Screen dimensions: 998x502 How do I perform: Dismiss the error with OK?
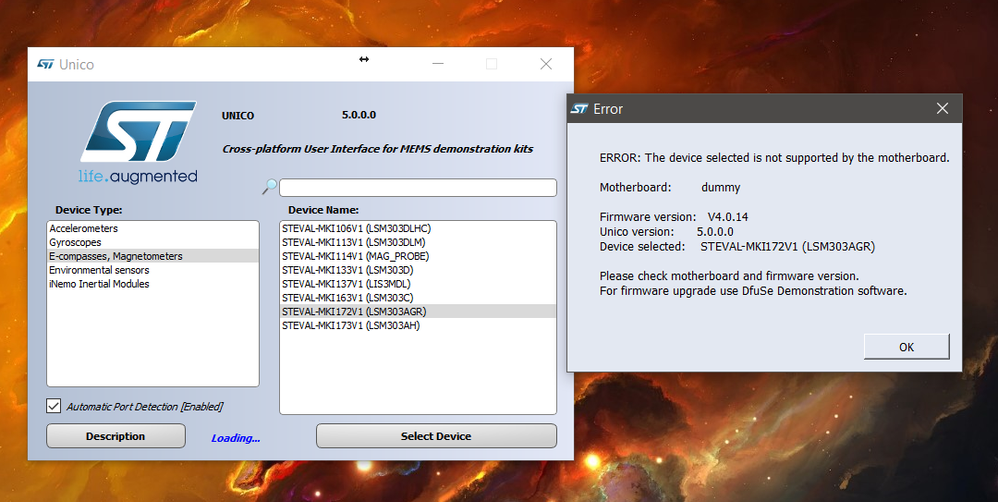pos(906,347)
